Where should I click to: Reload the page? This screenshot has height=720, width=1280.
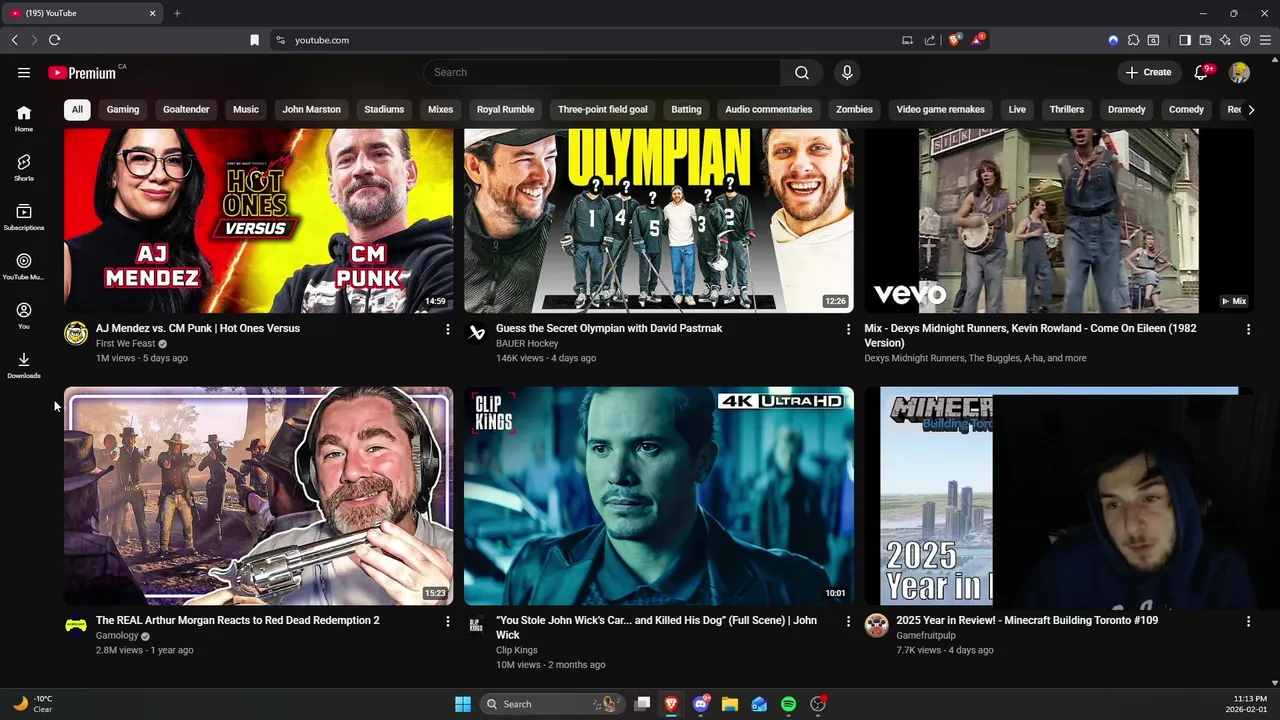pos(54,40)
